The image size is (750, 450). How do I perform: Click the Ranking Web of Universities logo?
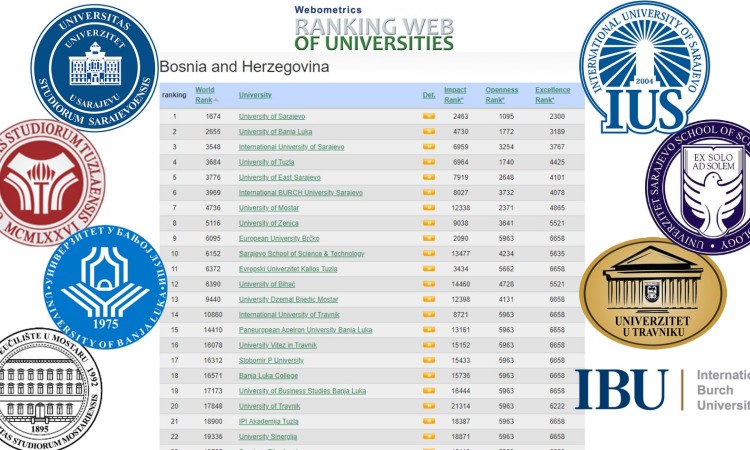click(374, 29)
